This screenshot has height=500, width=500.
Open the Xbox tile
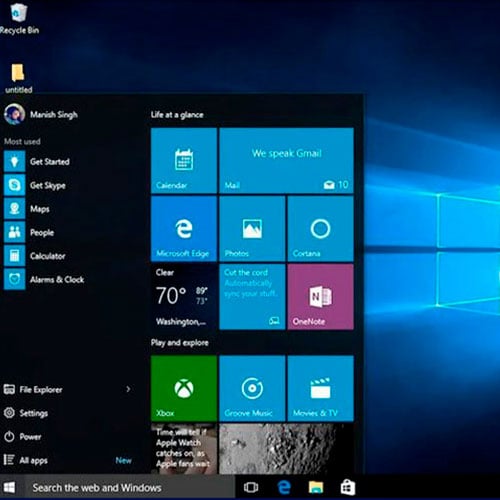click(x=184, y=388)
